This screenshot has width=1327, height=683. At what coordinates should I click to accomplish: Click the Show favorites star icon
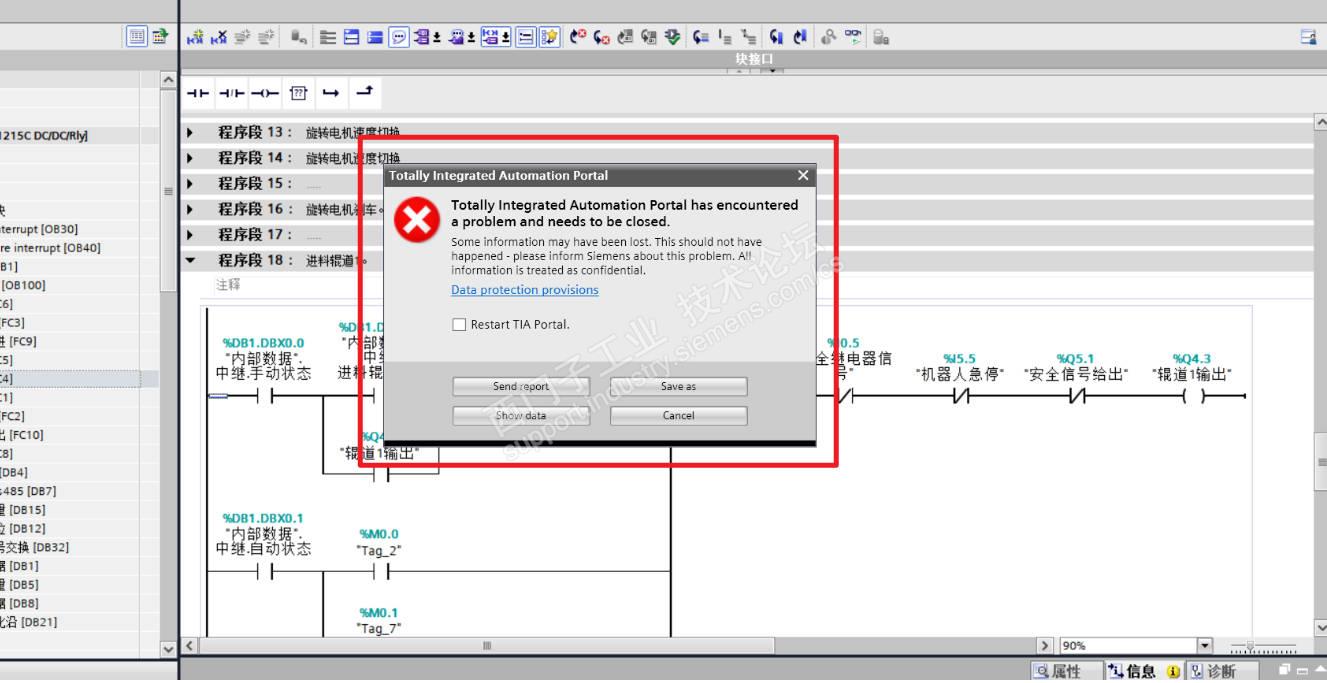click(x=550, y=37)
